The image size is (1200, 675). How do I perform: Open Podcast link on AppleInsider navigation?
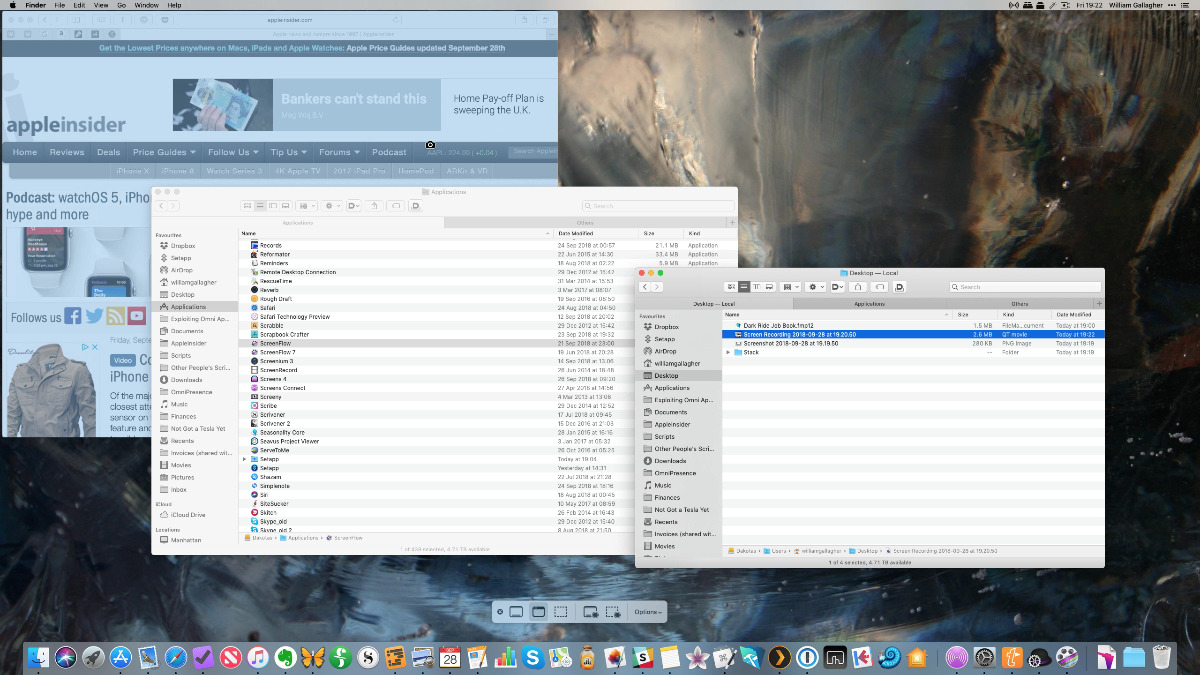389,152
